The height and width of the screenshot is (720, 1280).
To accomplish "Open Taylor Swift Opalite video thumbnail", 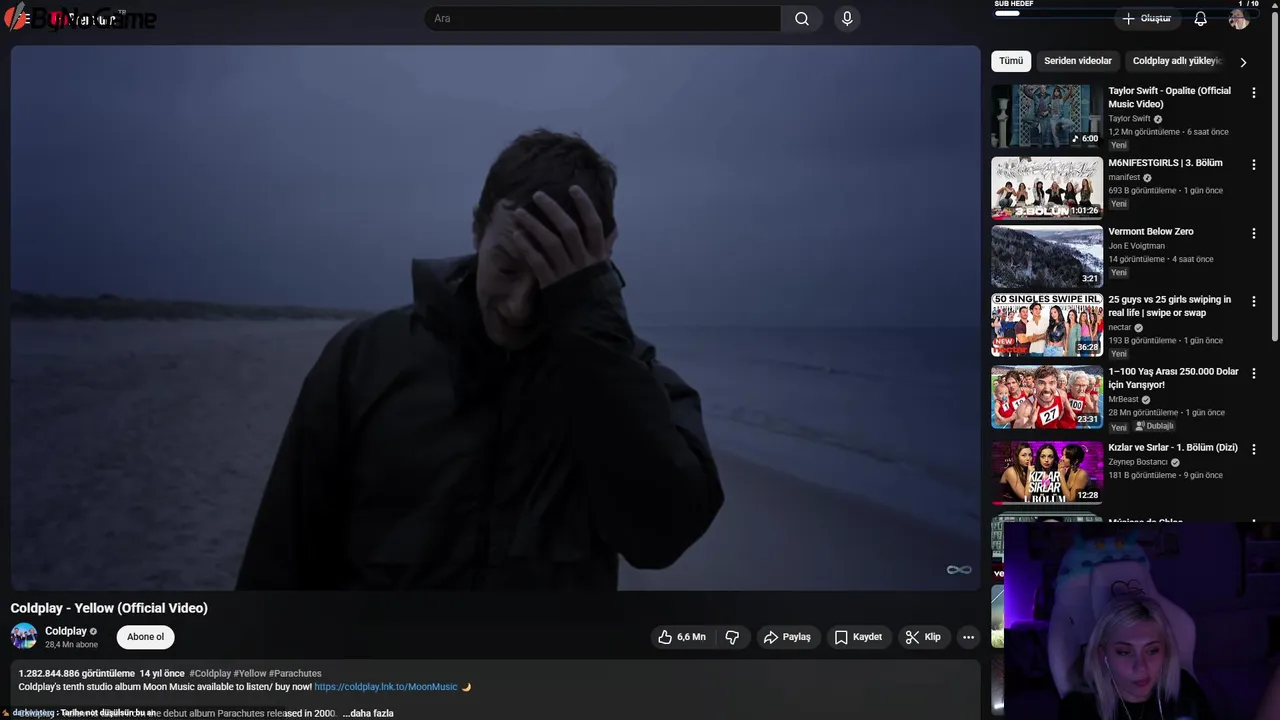I will (1047, 116).
